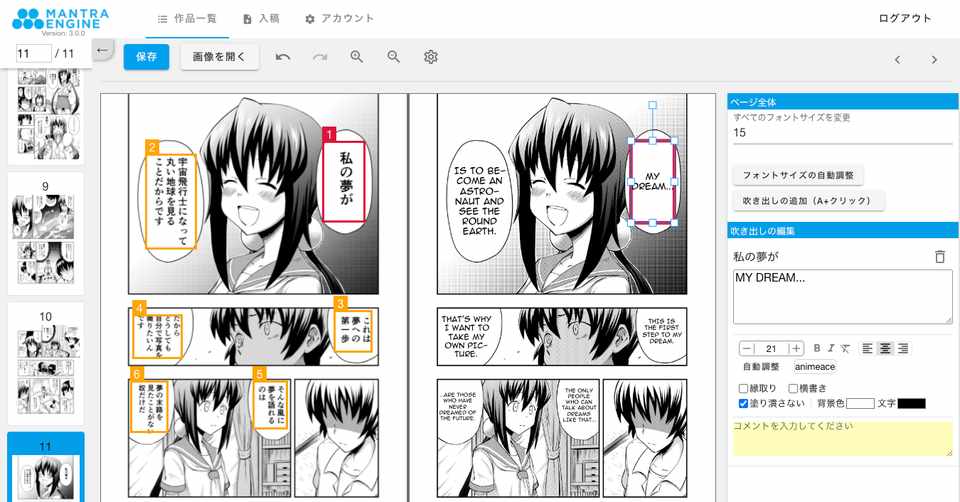The image size is (960, 502).
Task: Align bubble text right
Action: pos(902,348)
